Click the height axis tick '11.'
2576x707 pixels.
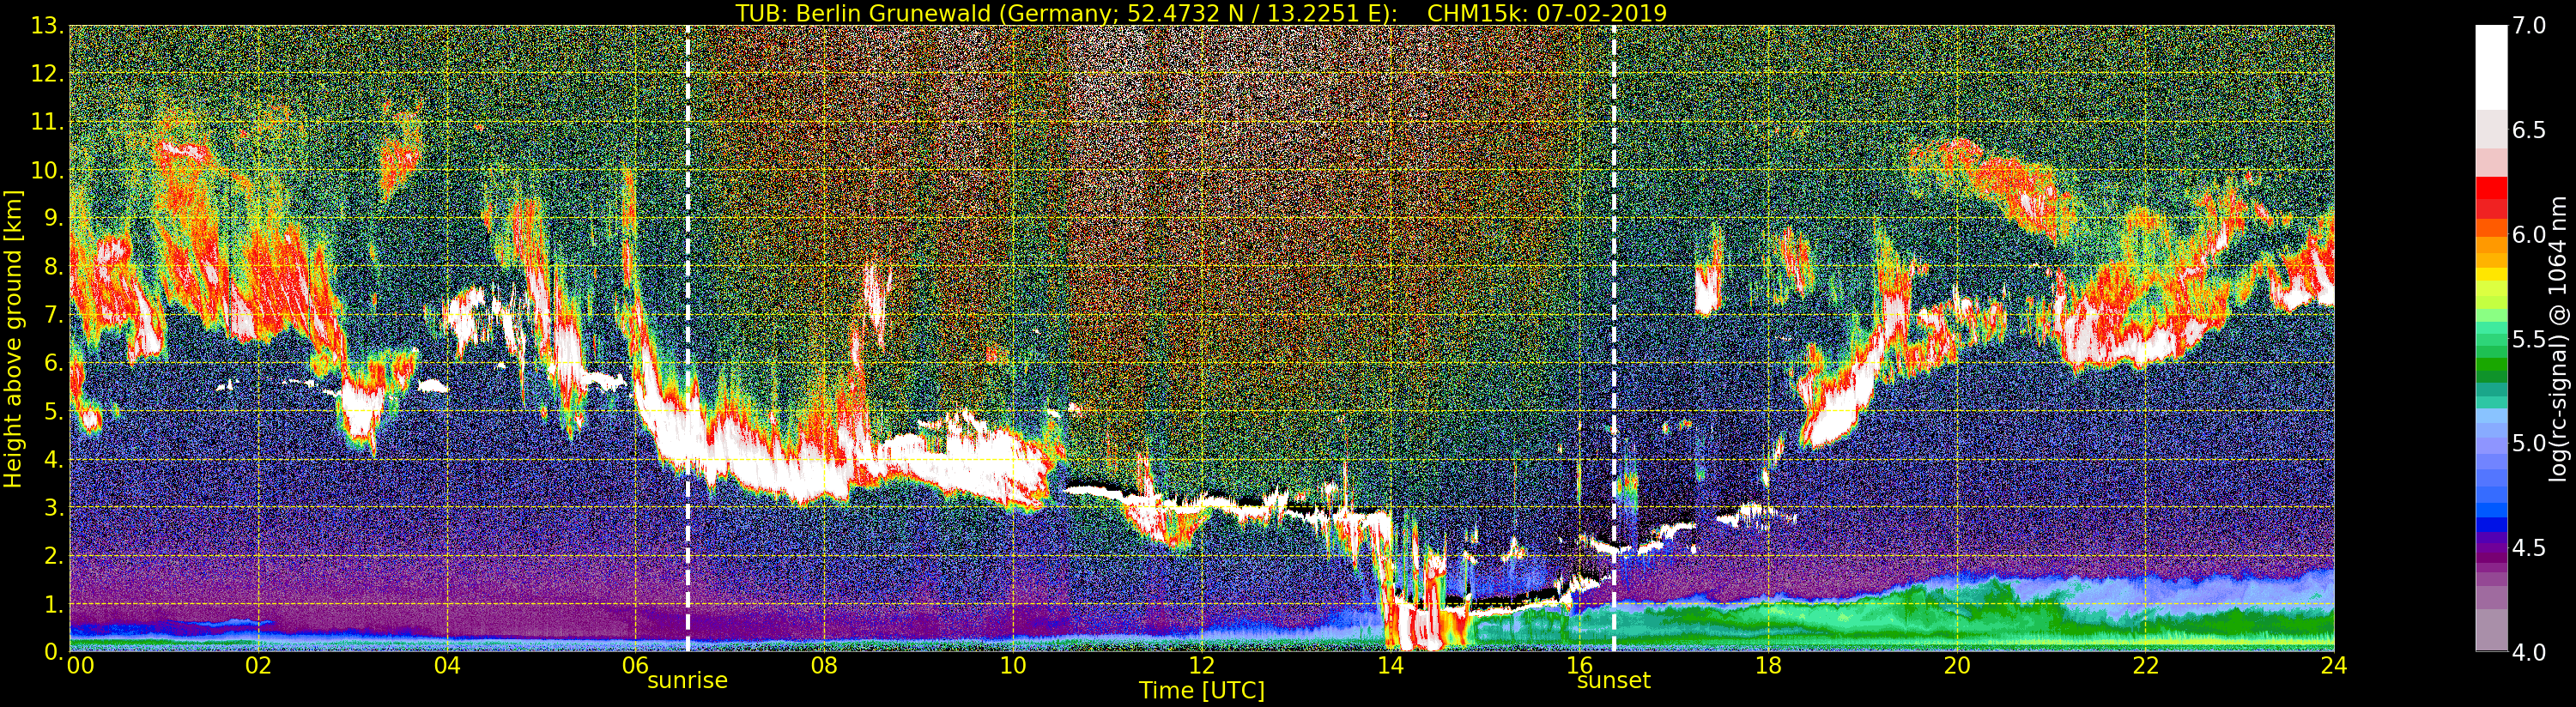47,122
